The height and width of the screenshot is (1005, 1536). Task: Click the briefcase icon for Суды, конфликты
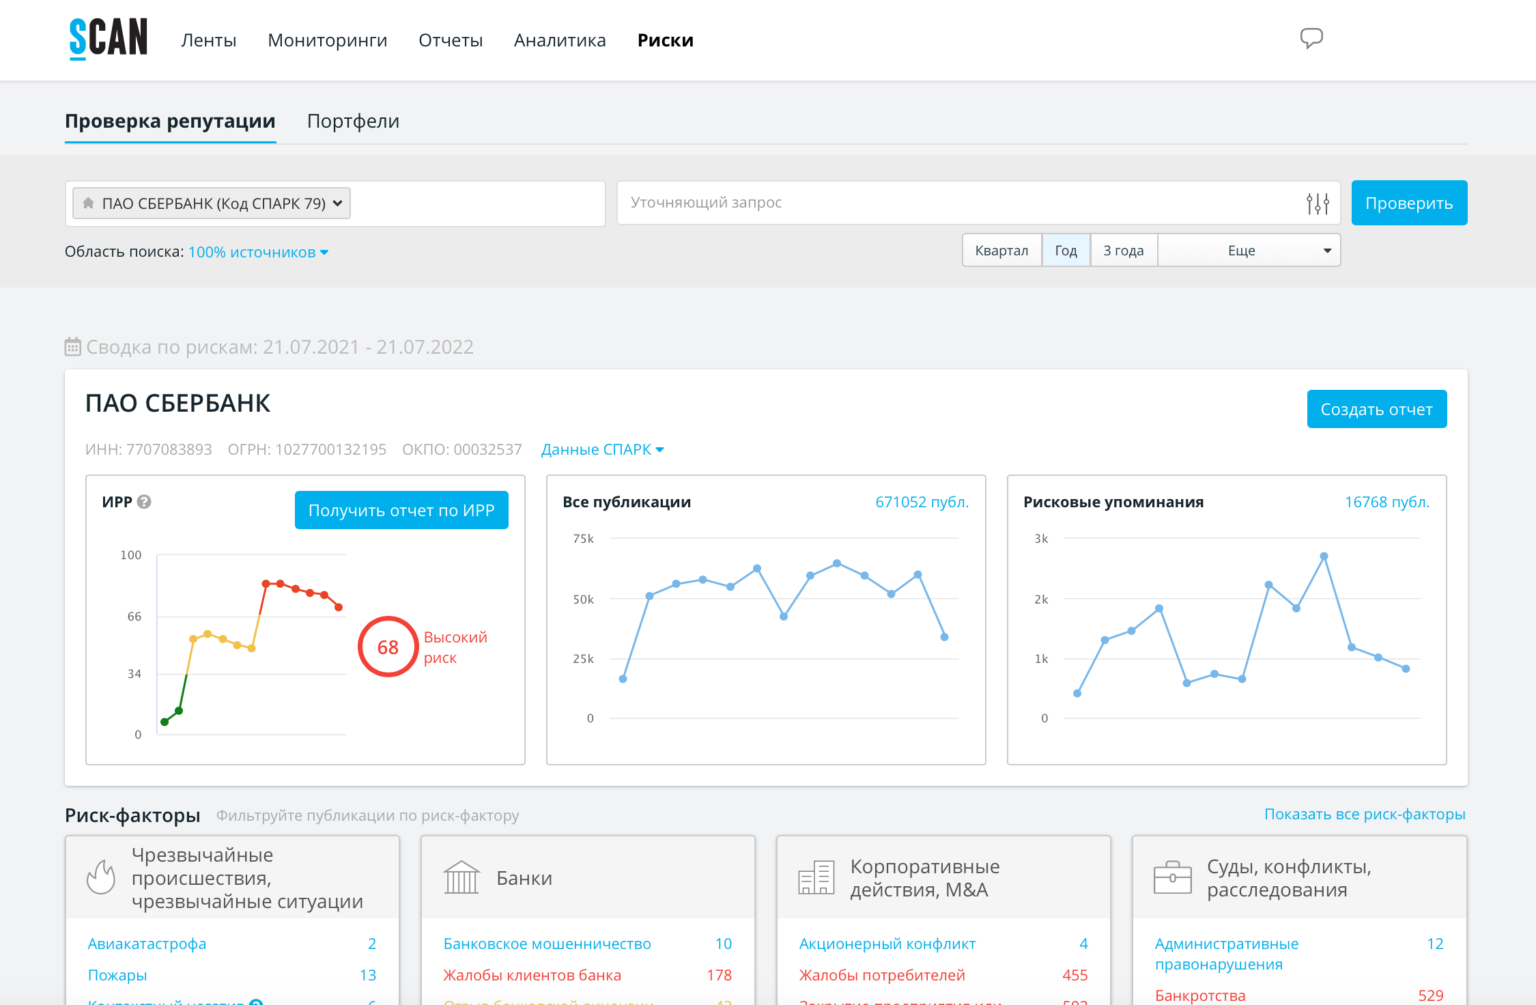[x=1172, y=877]
